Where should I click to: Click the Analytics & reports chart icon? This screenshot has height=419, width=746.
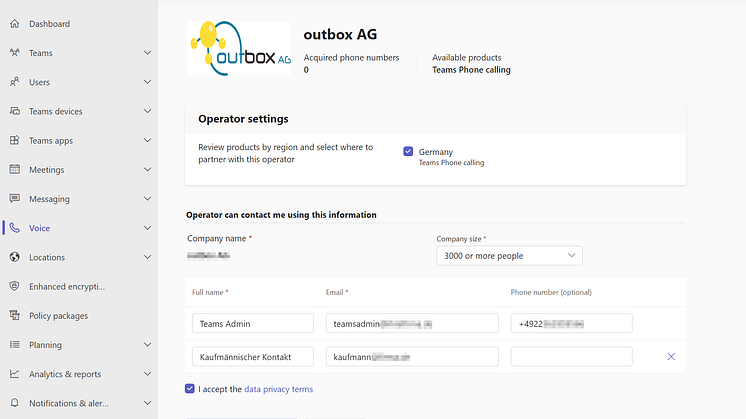coord(15,374)
